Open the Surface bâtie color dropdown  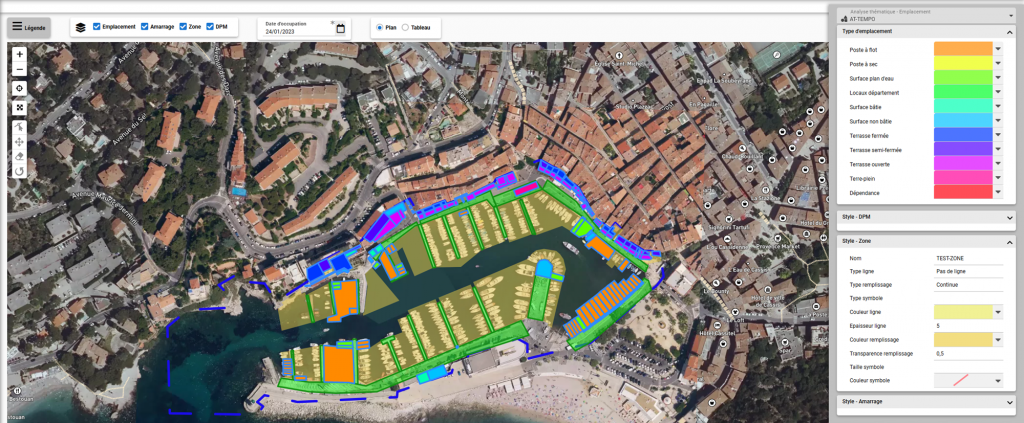(998, 106)
